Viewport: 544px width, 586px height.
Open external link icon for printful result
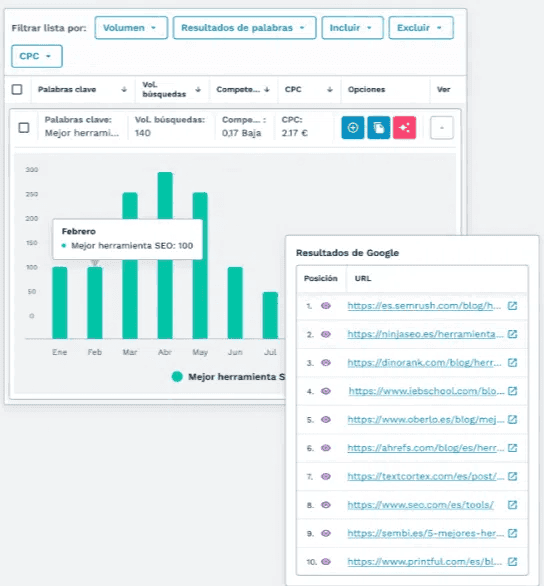coord(512,561)
